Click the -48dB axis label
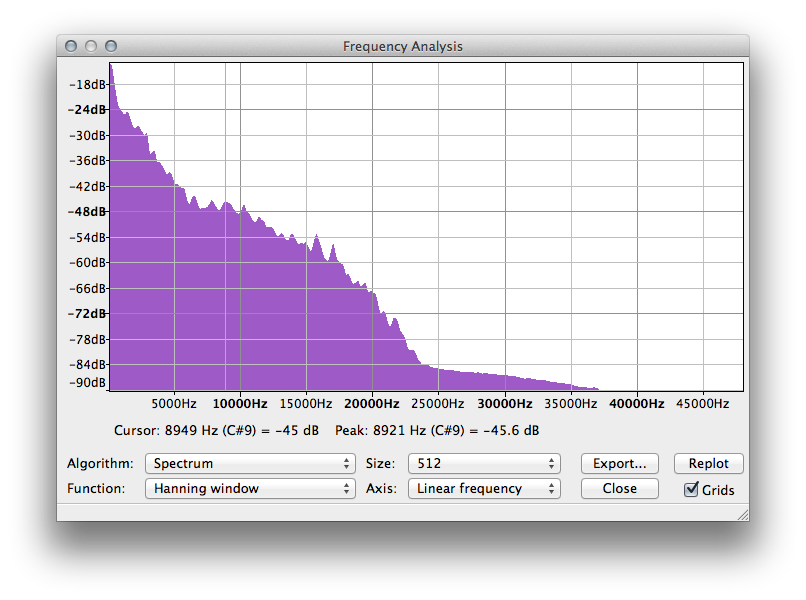This screenshot has width=806, height=600. tap(87, 211)
